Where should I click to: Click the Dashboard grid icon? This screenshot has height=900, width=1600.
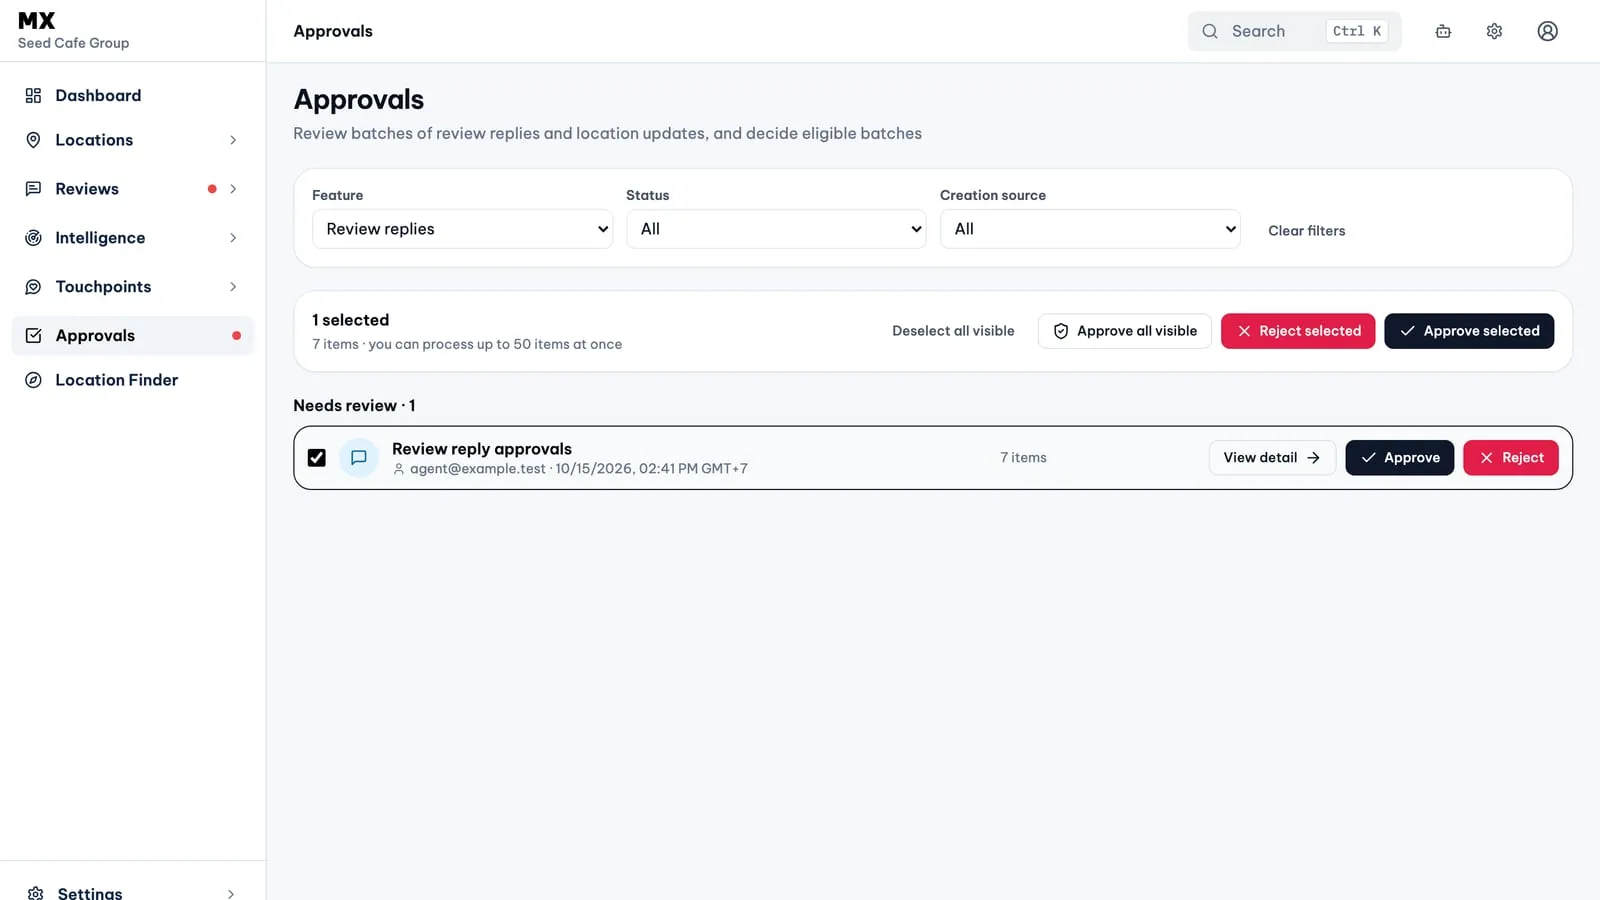coord(33,95)
